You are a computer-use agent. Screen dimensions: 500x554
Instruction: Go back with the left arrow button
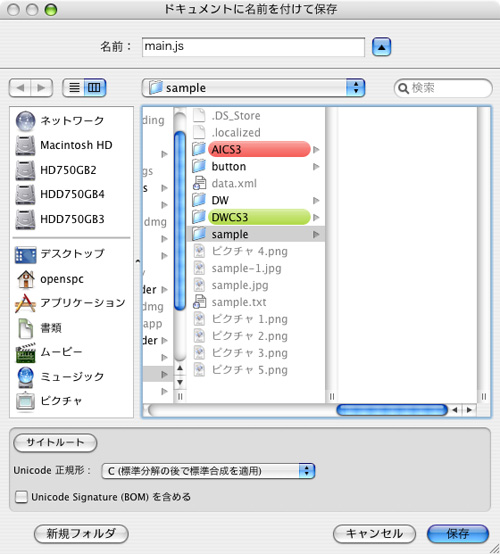[x=20, y=88]
